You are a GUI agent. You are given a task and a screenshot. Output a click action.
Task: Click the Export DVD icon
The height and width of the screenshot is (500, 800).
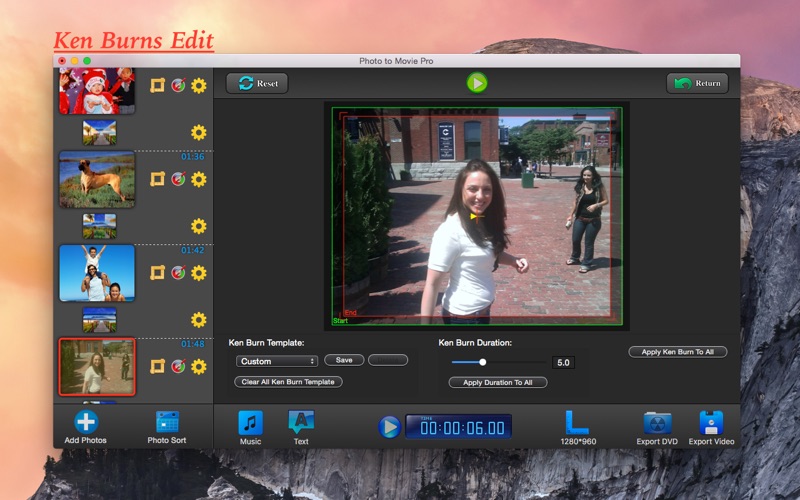(x=657, y=423)
